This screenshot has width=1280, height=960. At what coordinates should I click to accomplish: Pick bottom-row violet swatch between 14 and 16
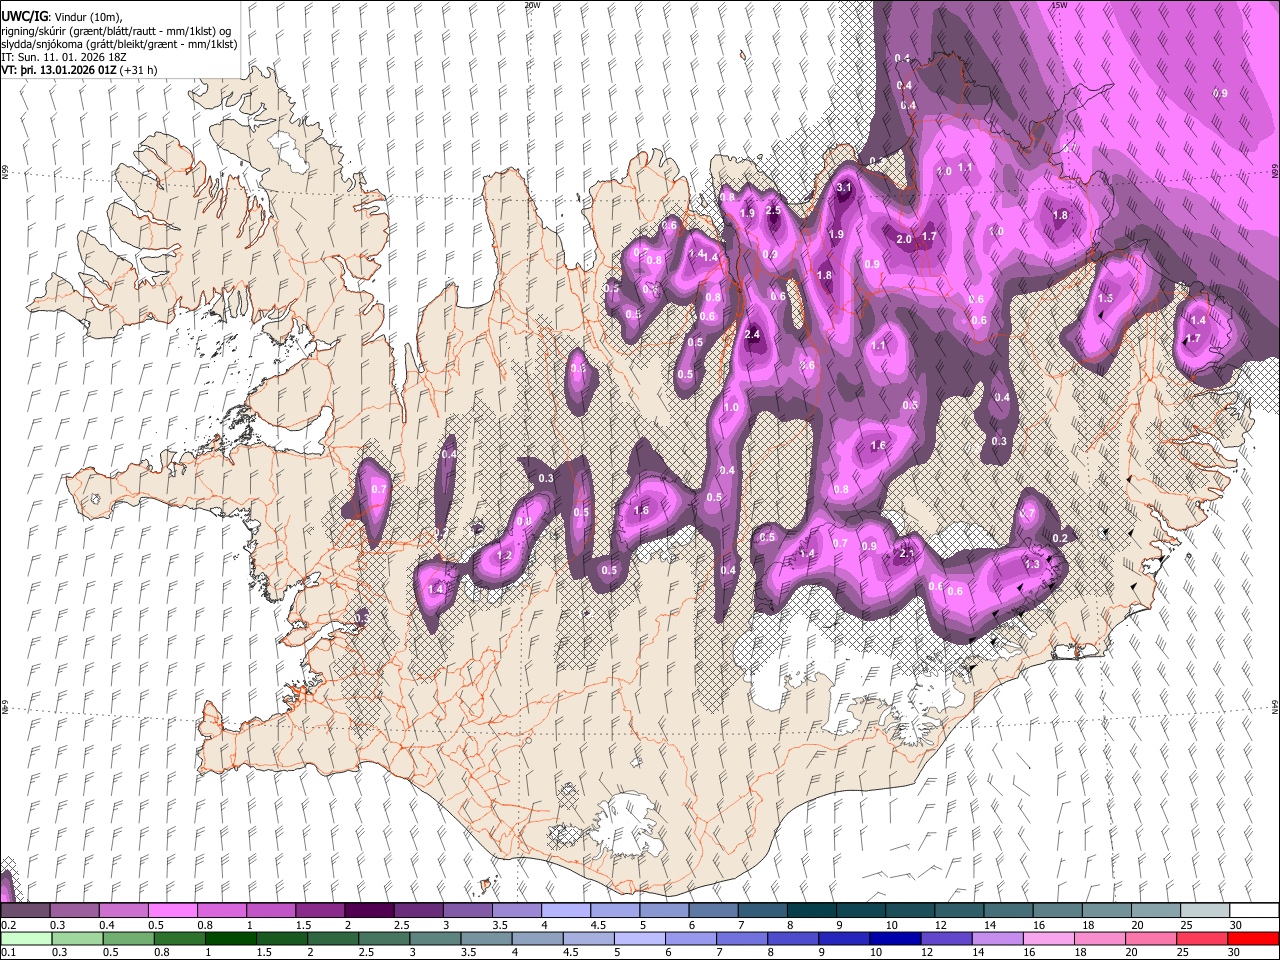pos(996,938)
